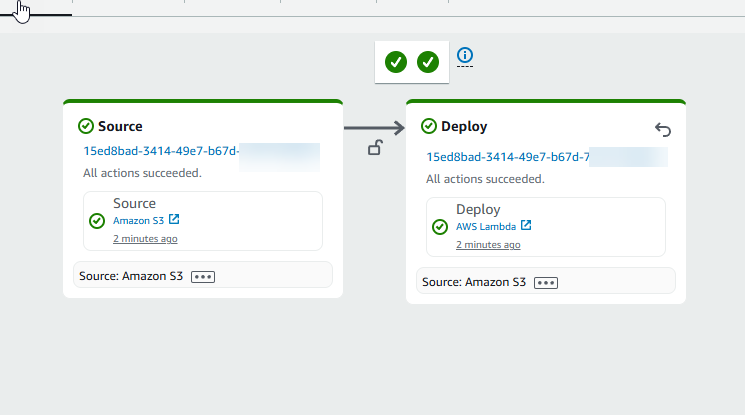Click the first green check in the top status box

click(396, 62)
